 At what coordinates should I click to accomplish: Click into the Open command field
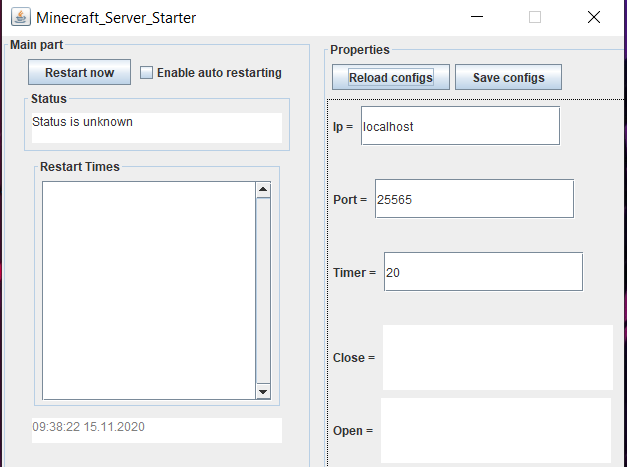click(x=495, y=430)
